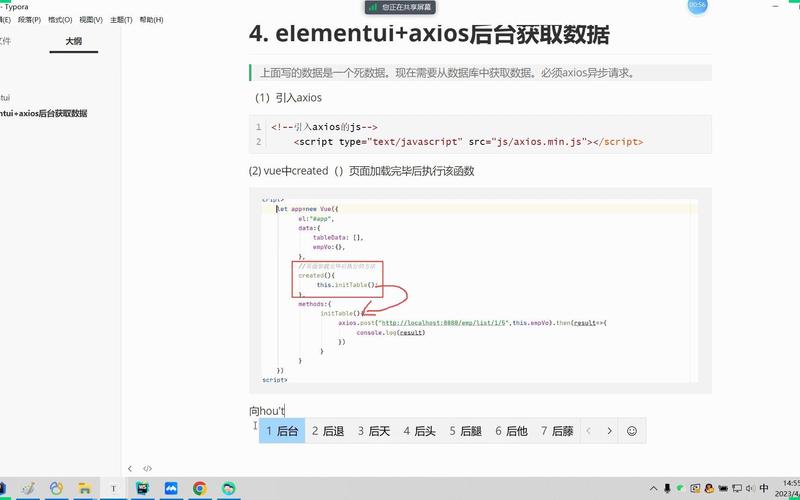
Task: Go to previous IME candidate page
Action: point(588,431)
